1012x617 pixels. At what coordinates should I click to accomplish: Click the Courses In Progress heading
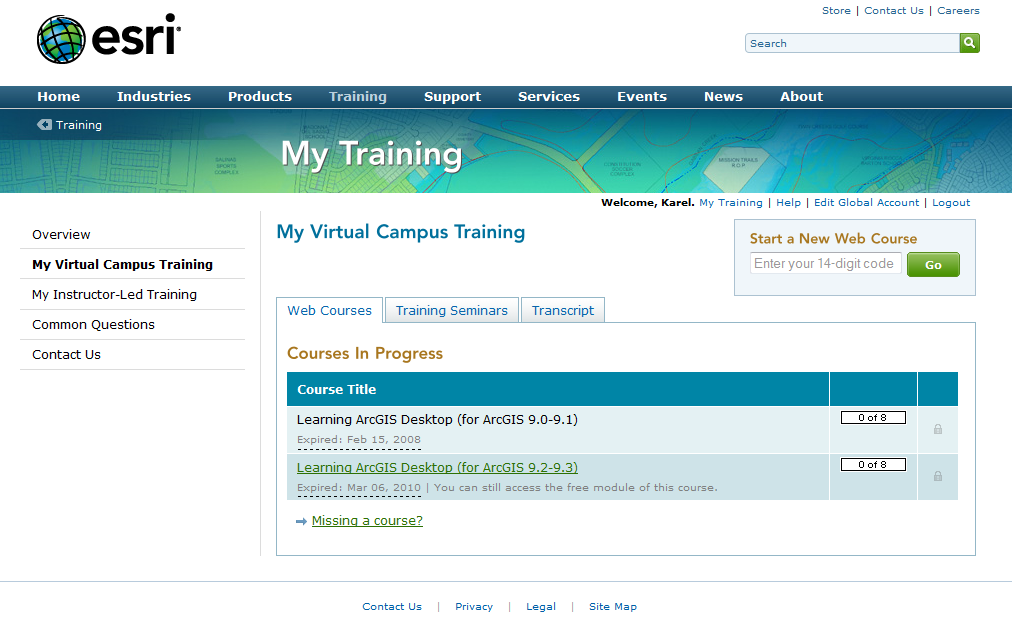(x=365, y=354)
